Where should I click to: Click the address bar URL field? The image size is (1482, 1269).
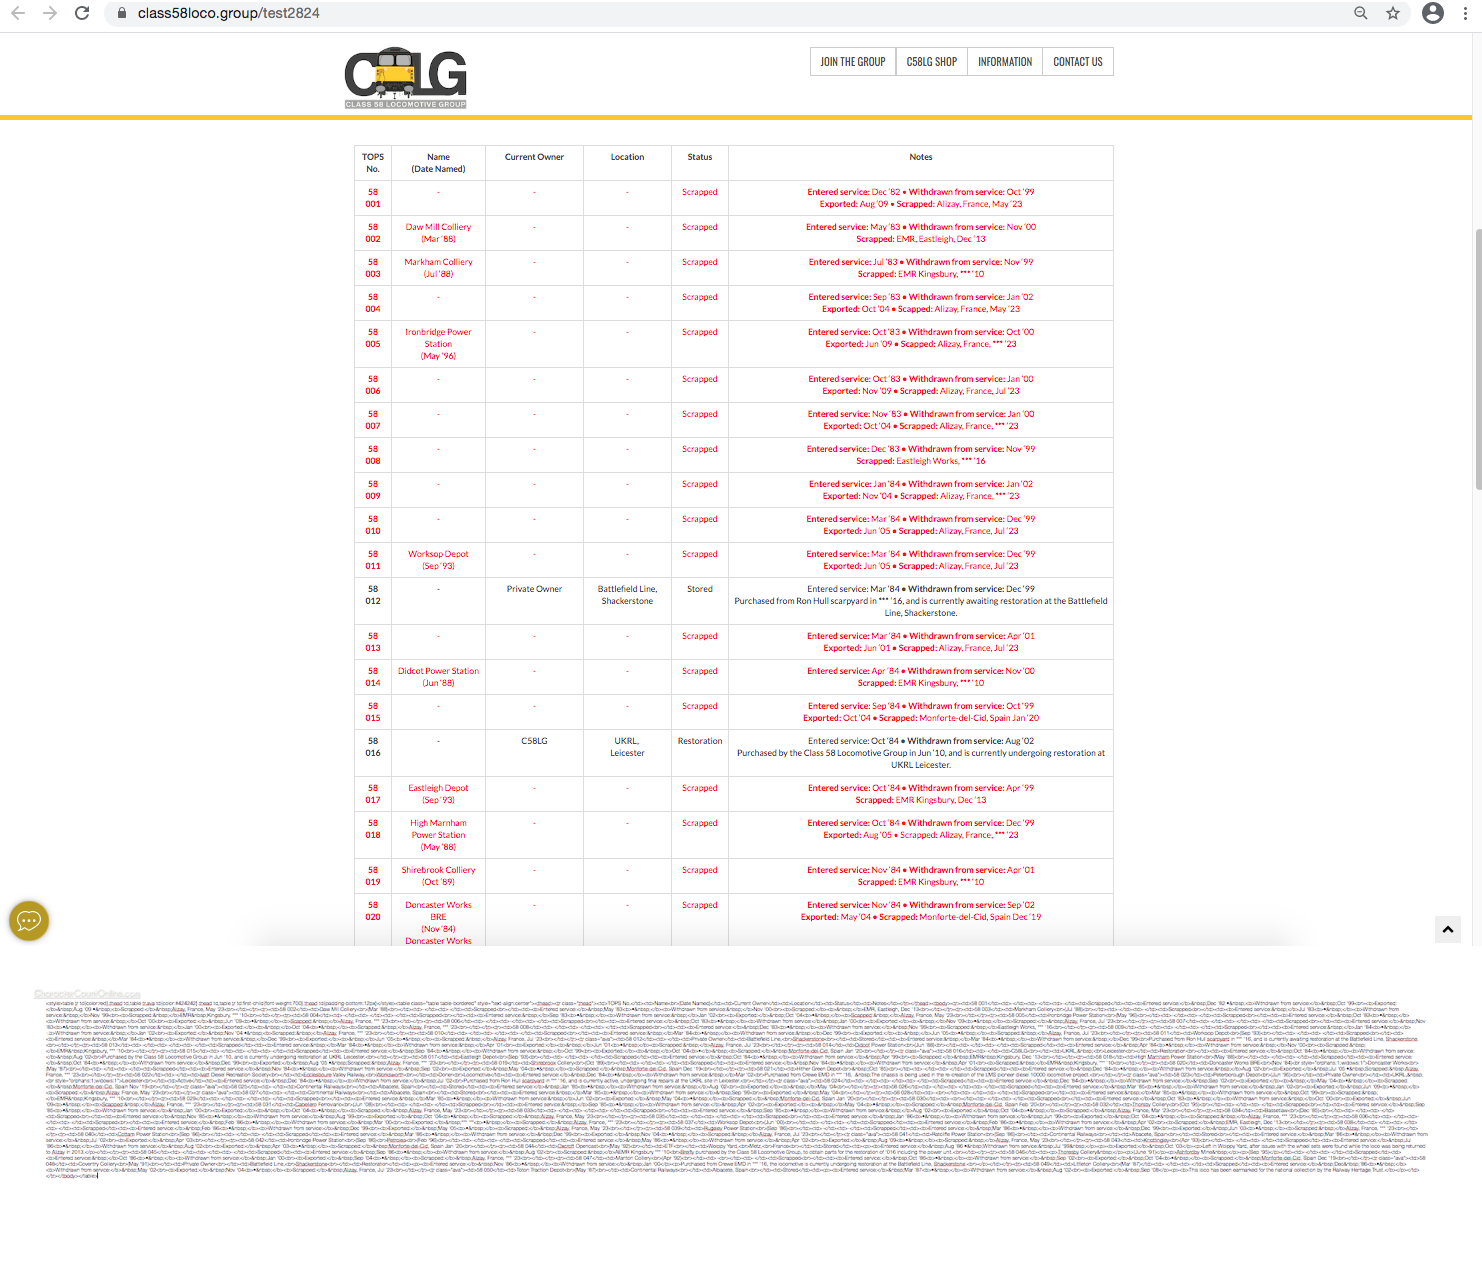coord(740,13)
